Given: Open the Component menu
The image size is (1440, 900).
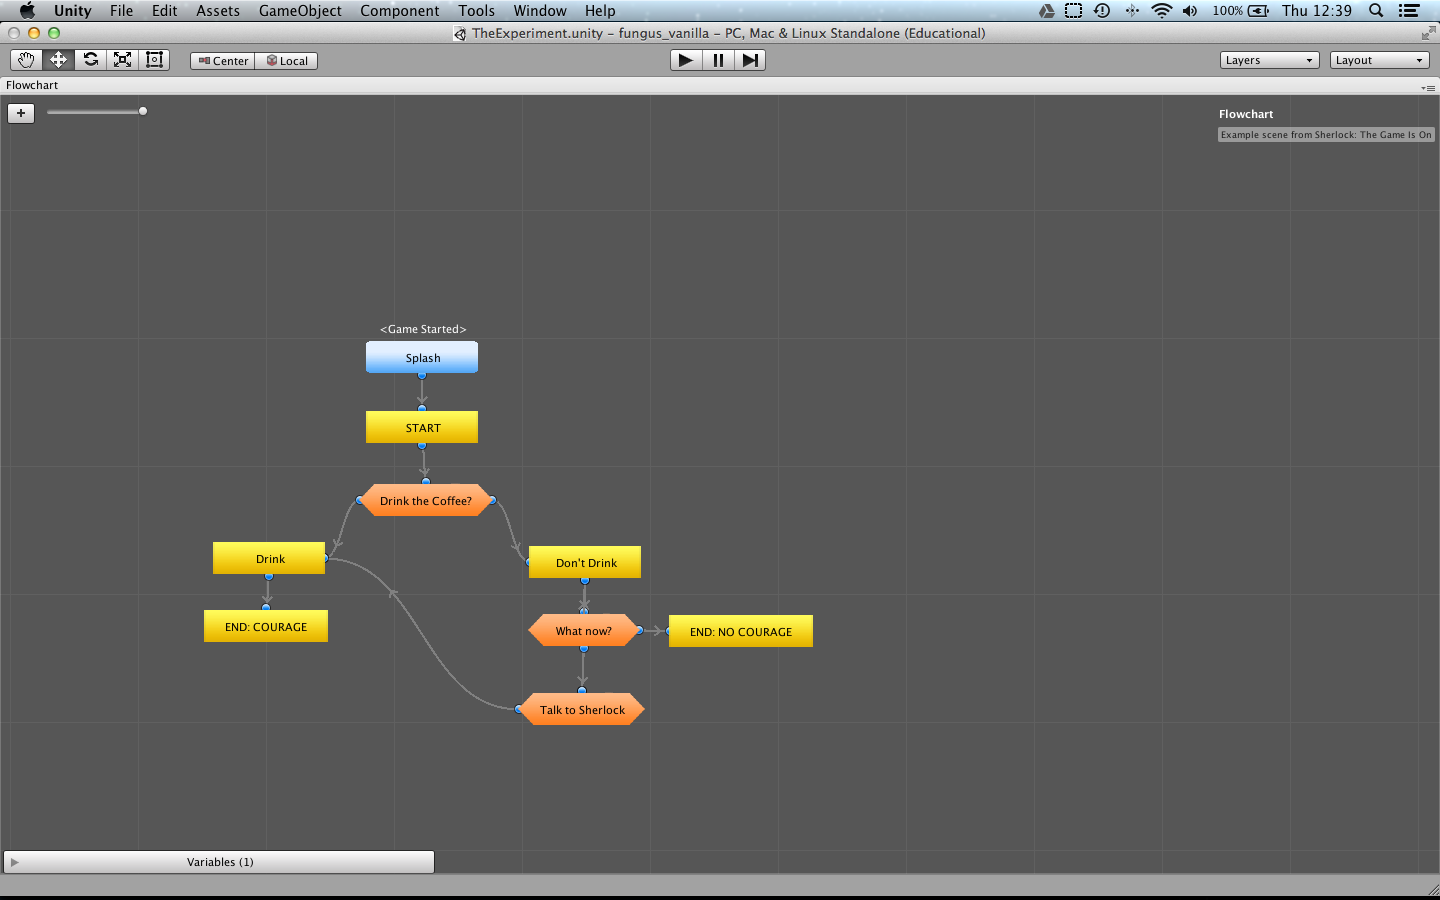Looking at the screenshot, I should coord(400,11).
